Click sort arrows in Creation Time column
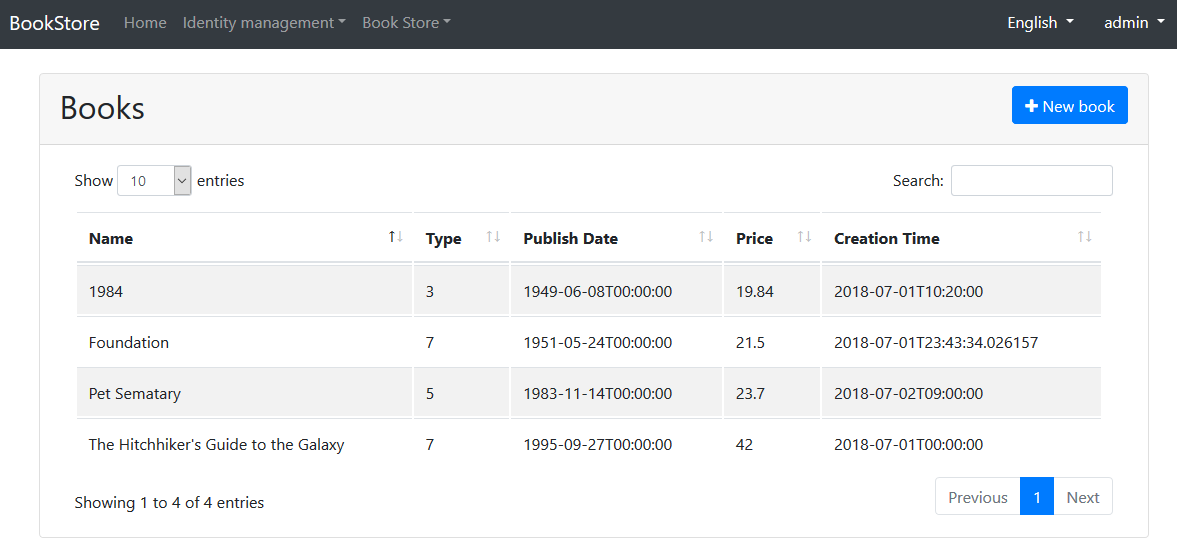1177x558 pixels. pyautogui.click(x=1085, y=237)
